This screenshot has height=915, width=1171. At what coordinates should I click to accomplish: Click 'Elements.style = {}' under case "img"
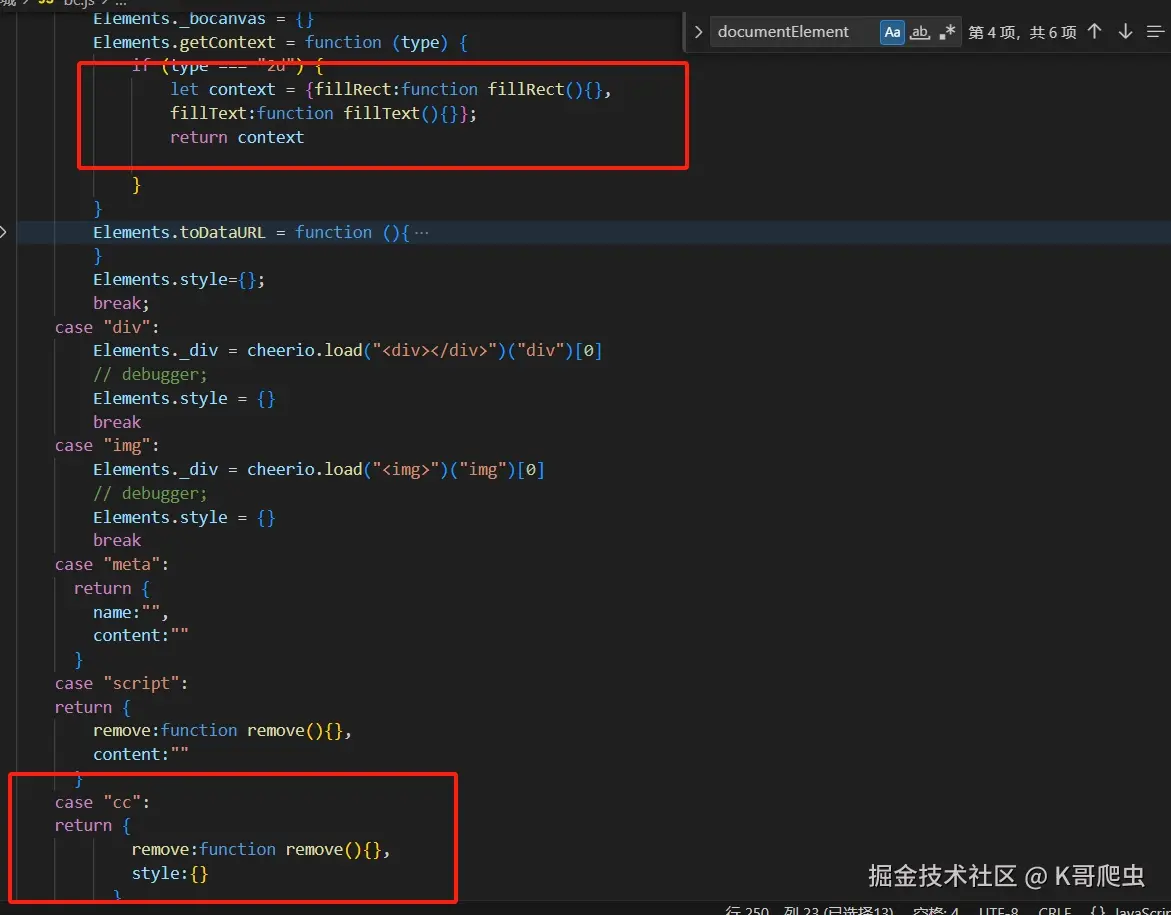(x=184, y=517)
